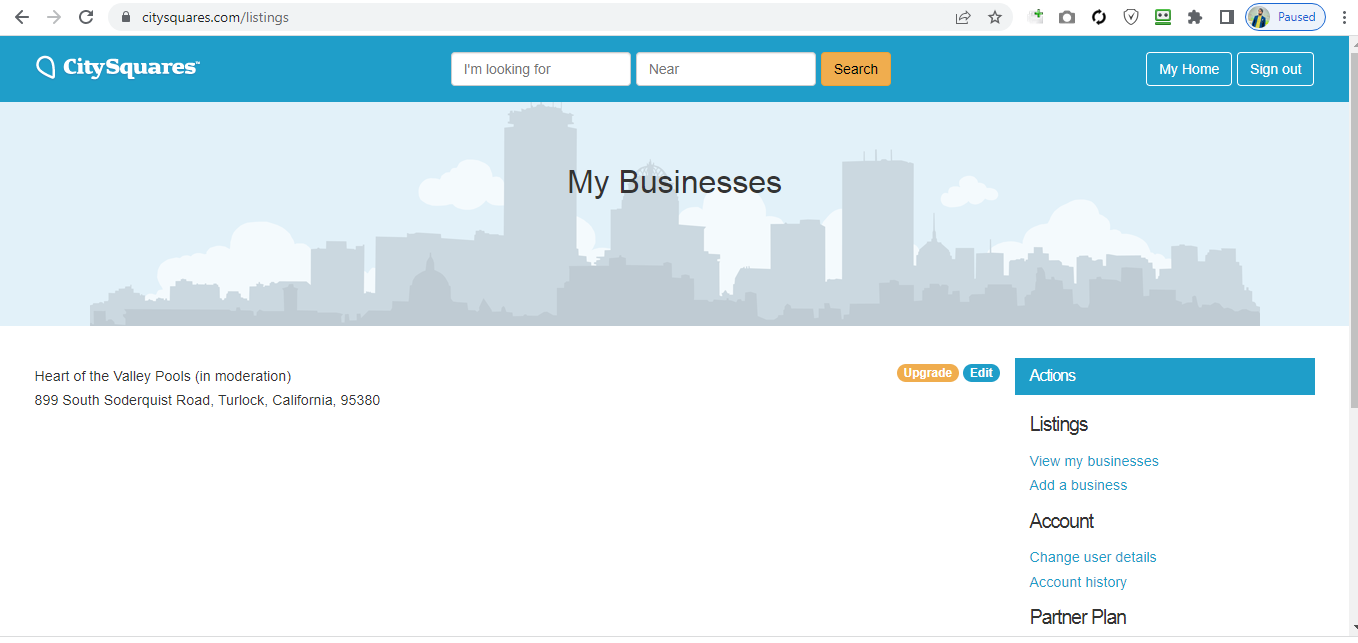Viewport: 1358px width, 643px height.
Task: Click the Listings section heading
Action: [1059, 424]
